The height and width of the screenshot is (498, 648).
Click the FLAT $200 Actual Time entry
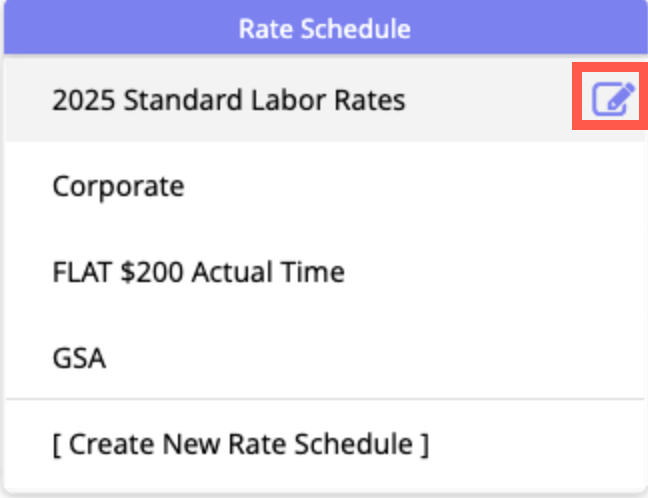[198, 271]
